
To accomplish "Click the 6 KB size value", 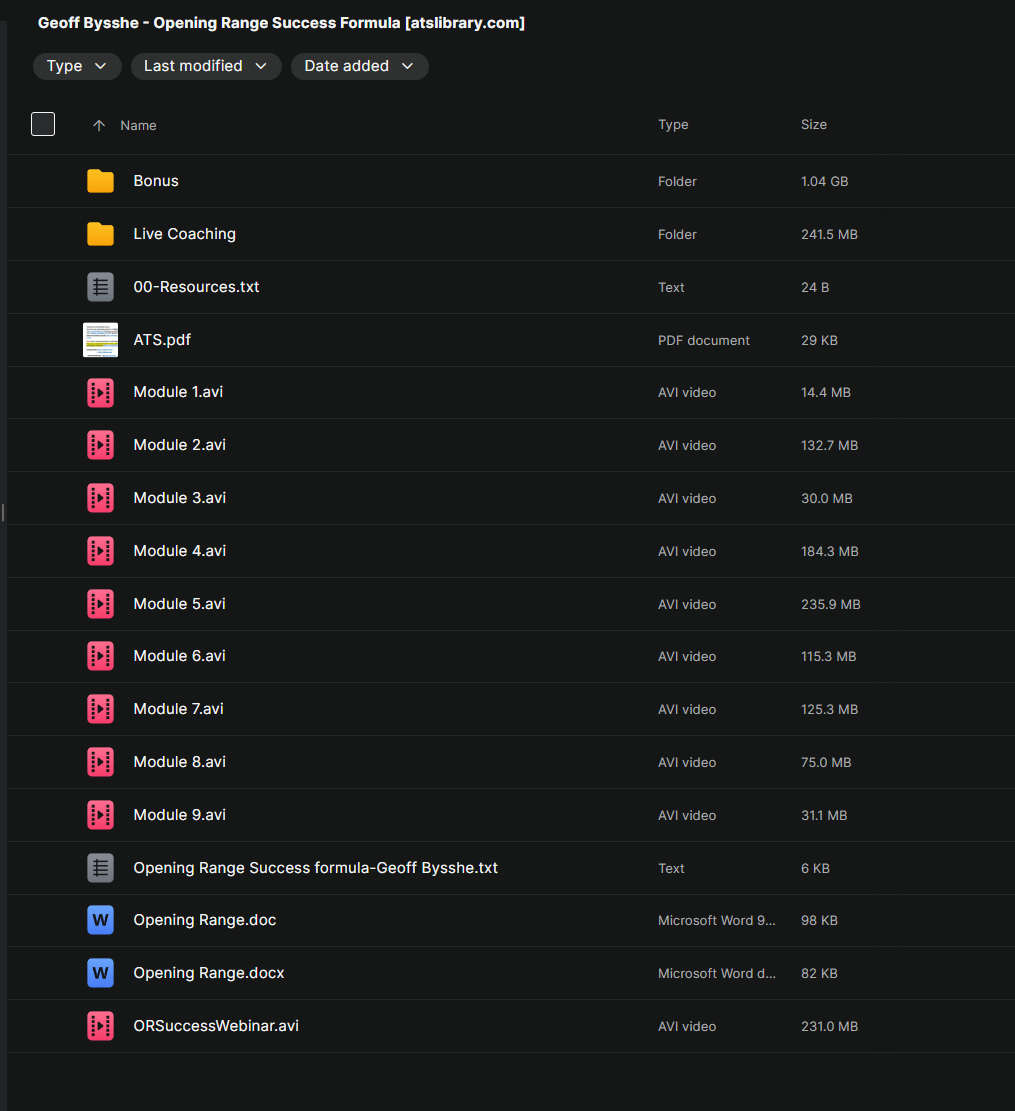I will pyautogui.click(x=815, y=869).
